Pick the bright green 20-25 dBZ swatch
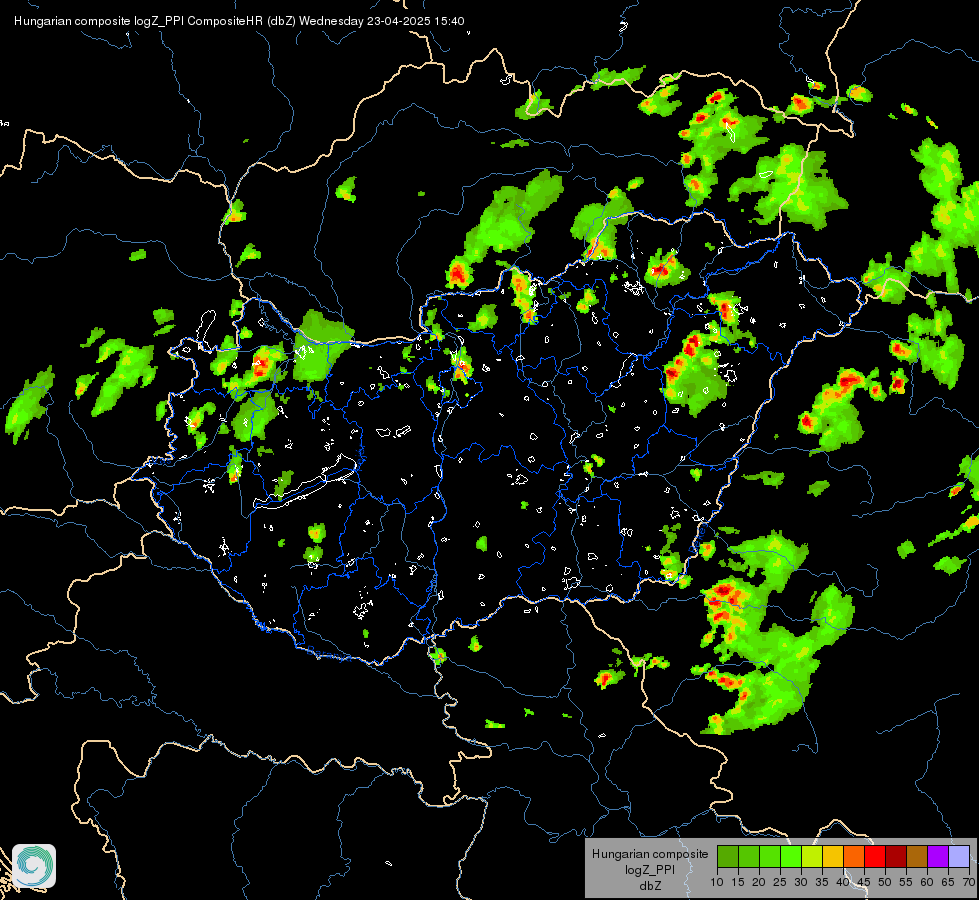 770,856
